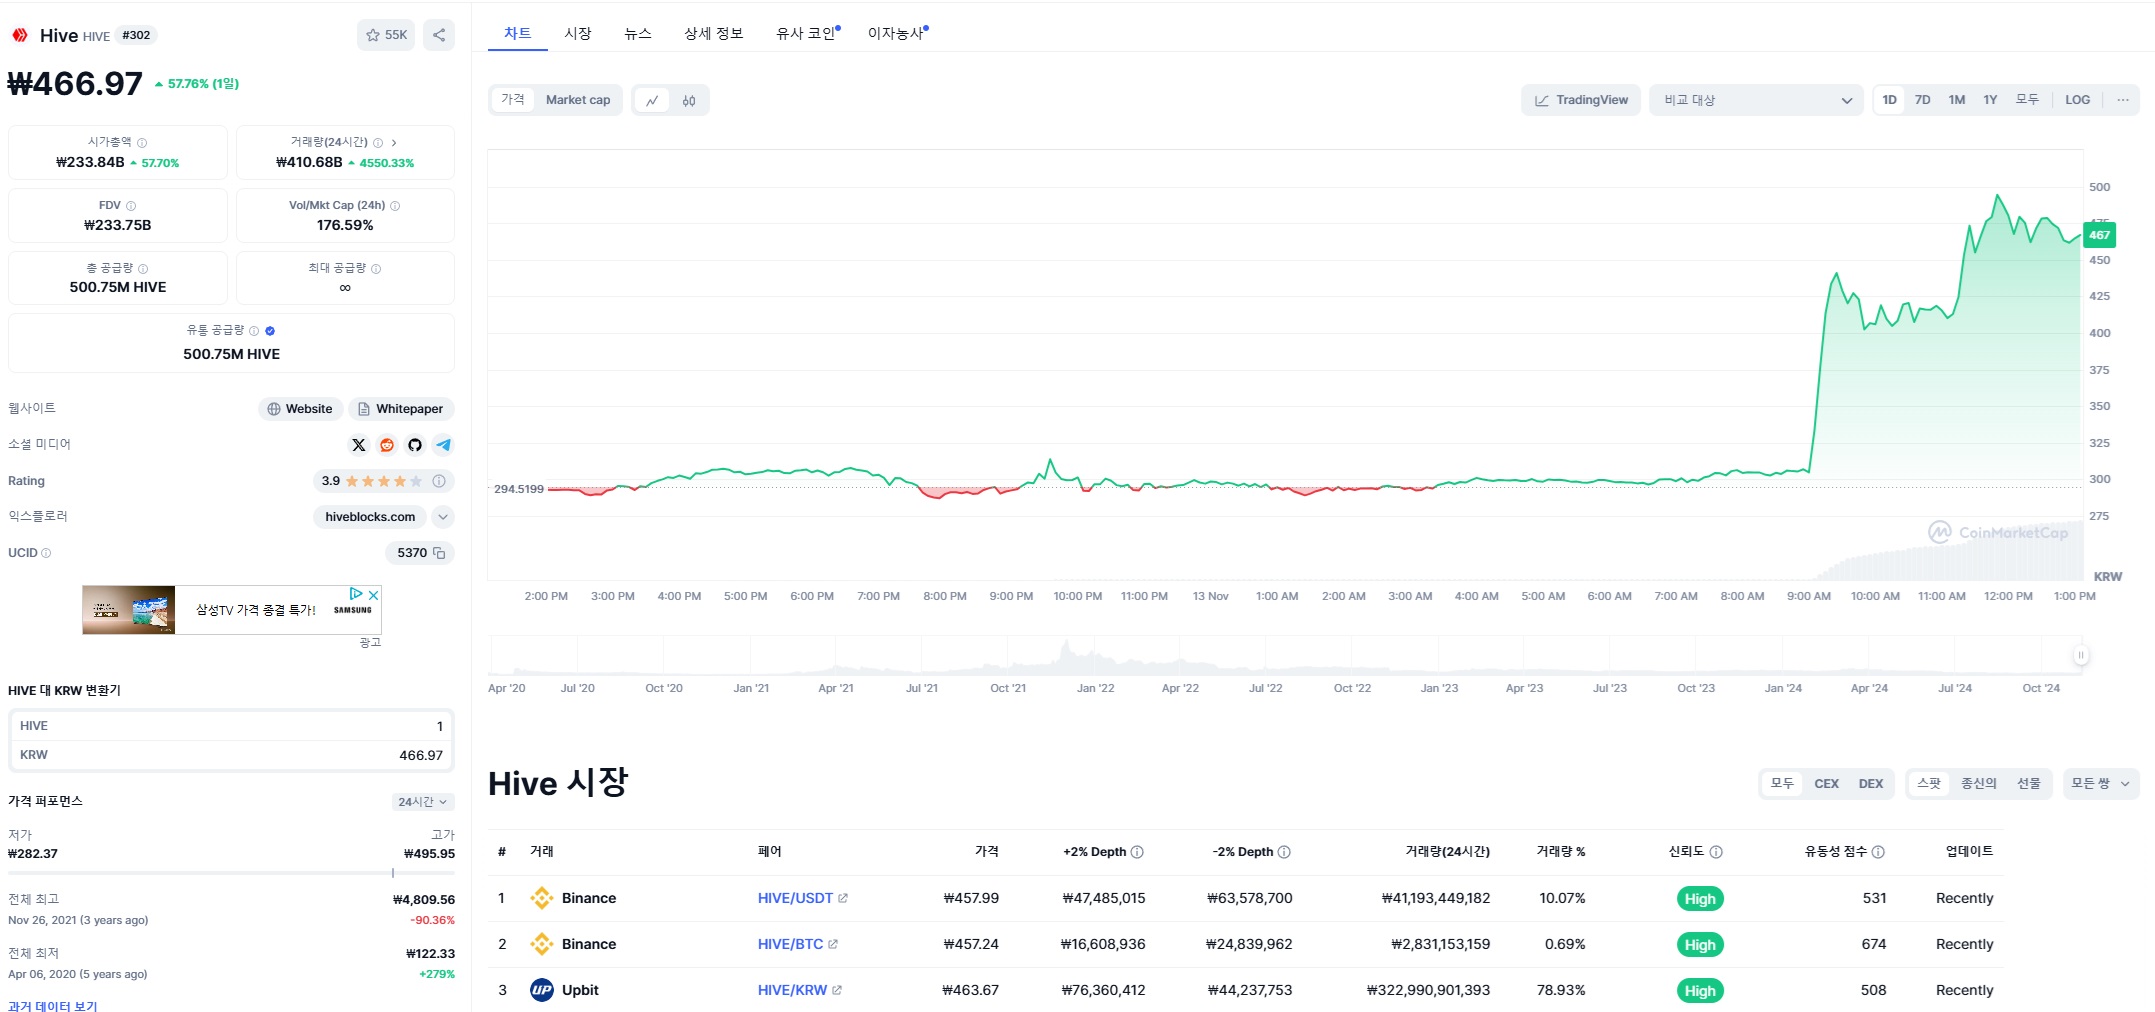Set chart range to 1D
This screenshot has width=2155, height=1012.
(x=1889, y=100)
